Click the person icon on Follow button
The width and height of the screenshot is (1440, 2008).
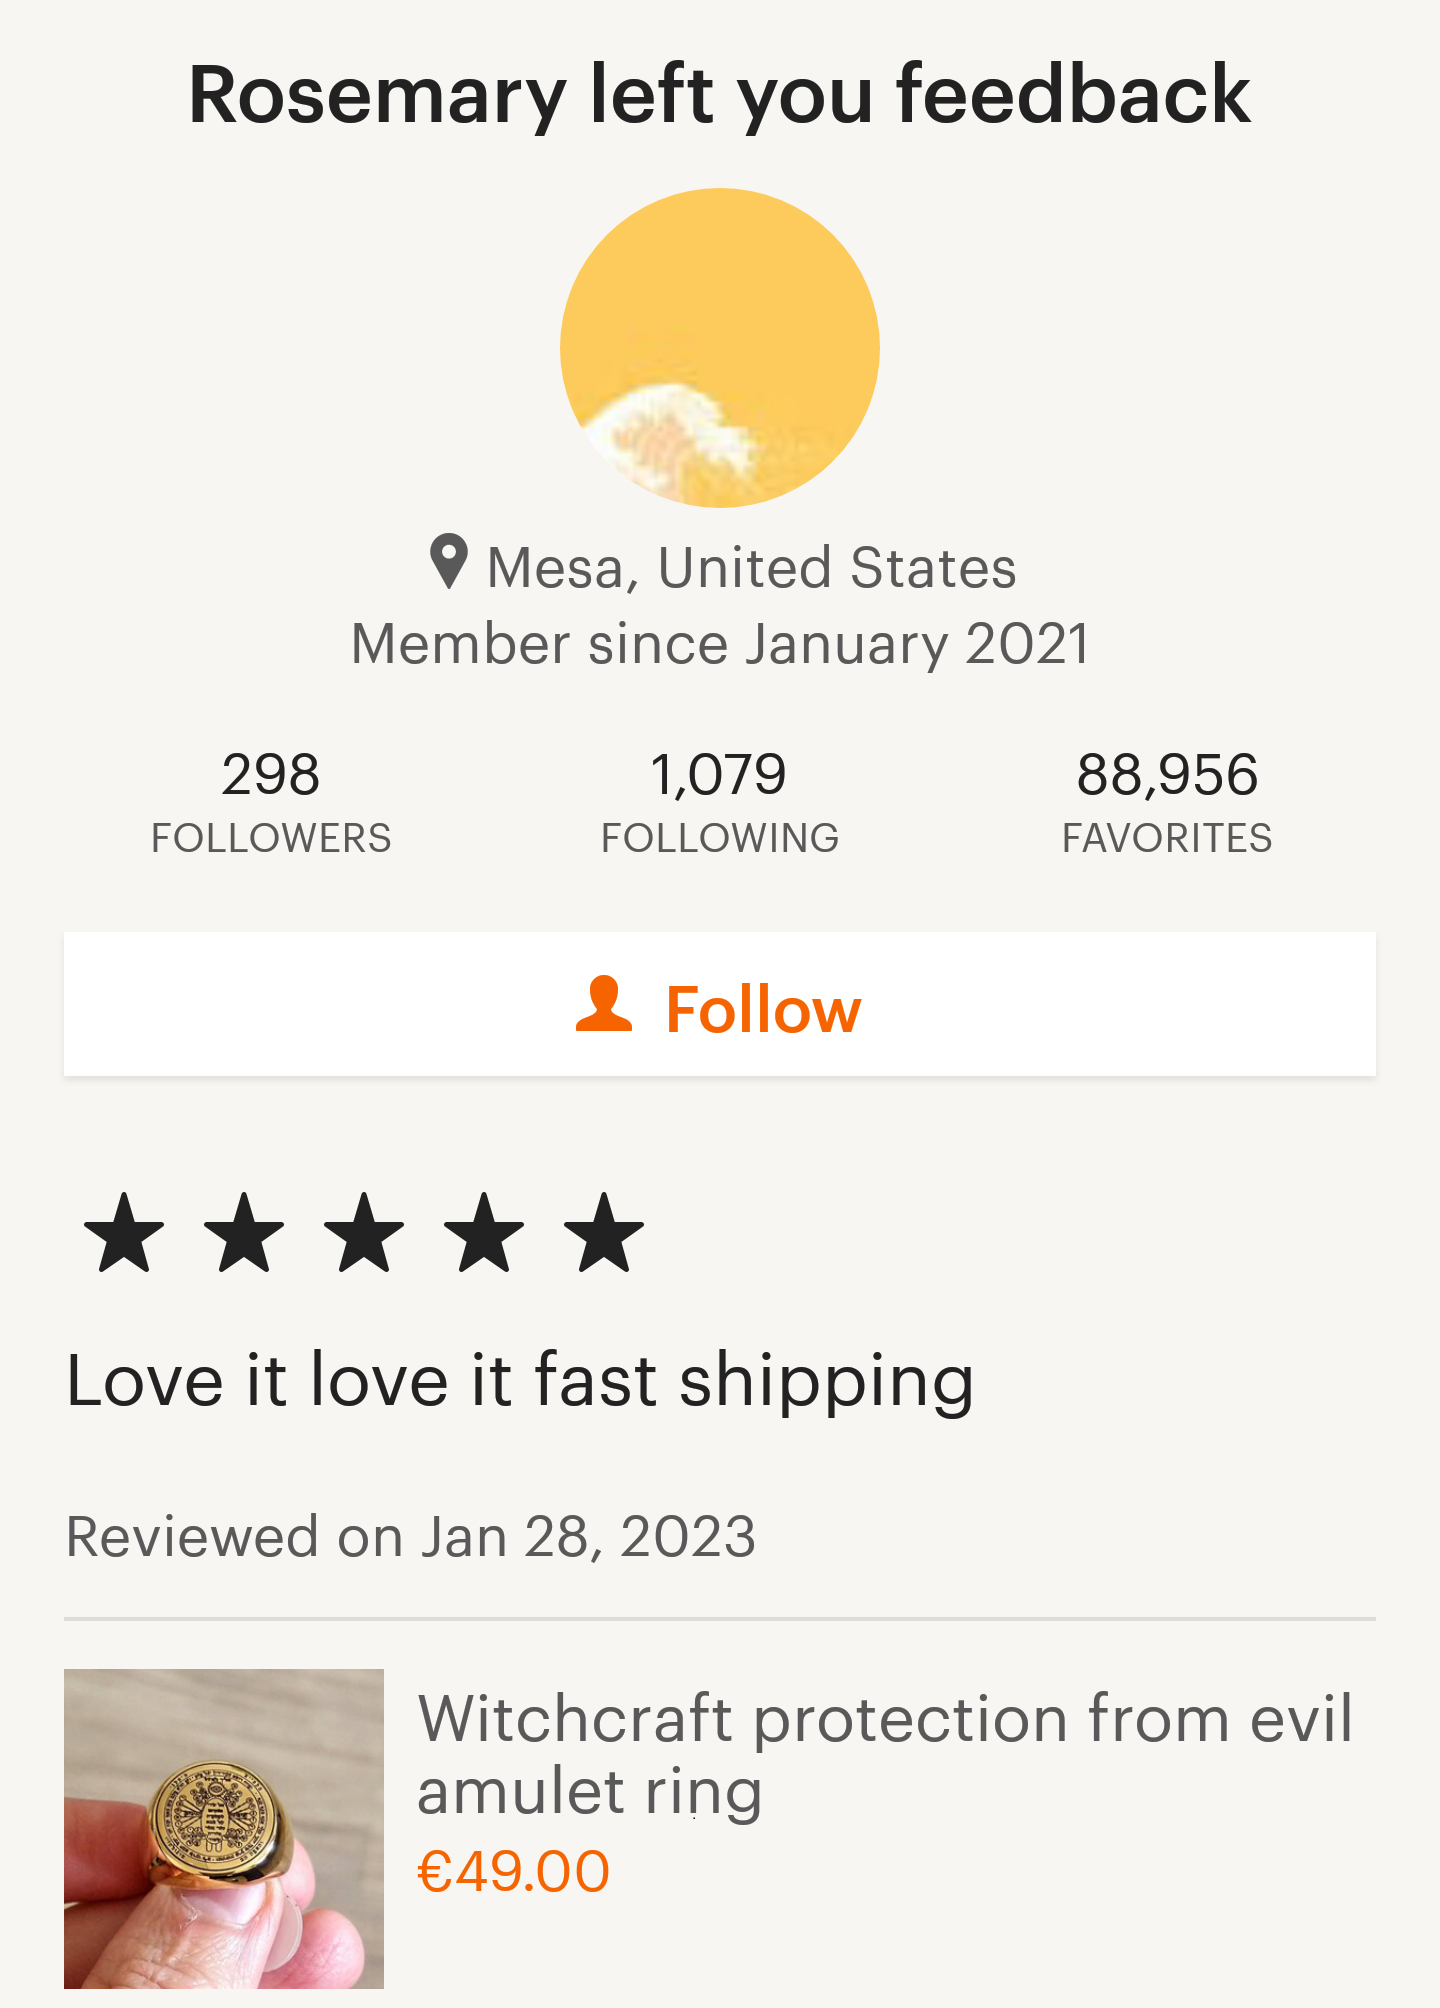pyautogui.click(x=604, y=1005)
